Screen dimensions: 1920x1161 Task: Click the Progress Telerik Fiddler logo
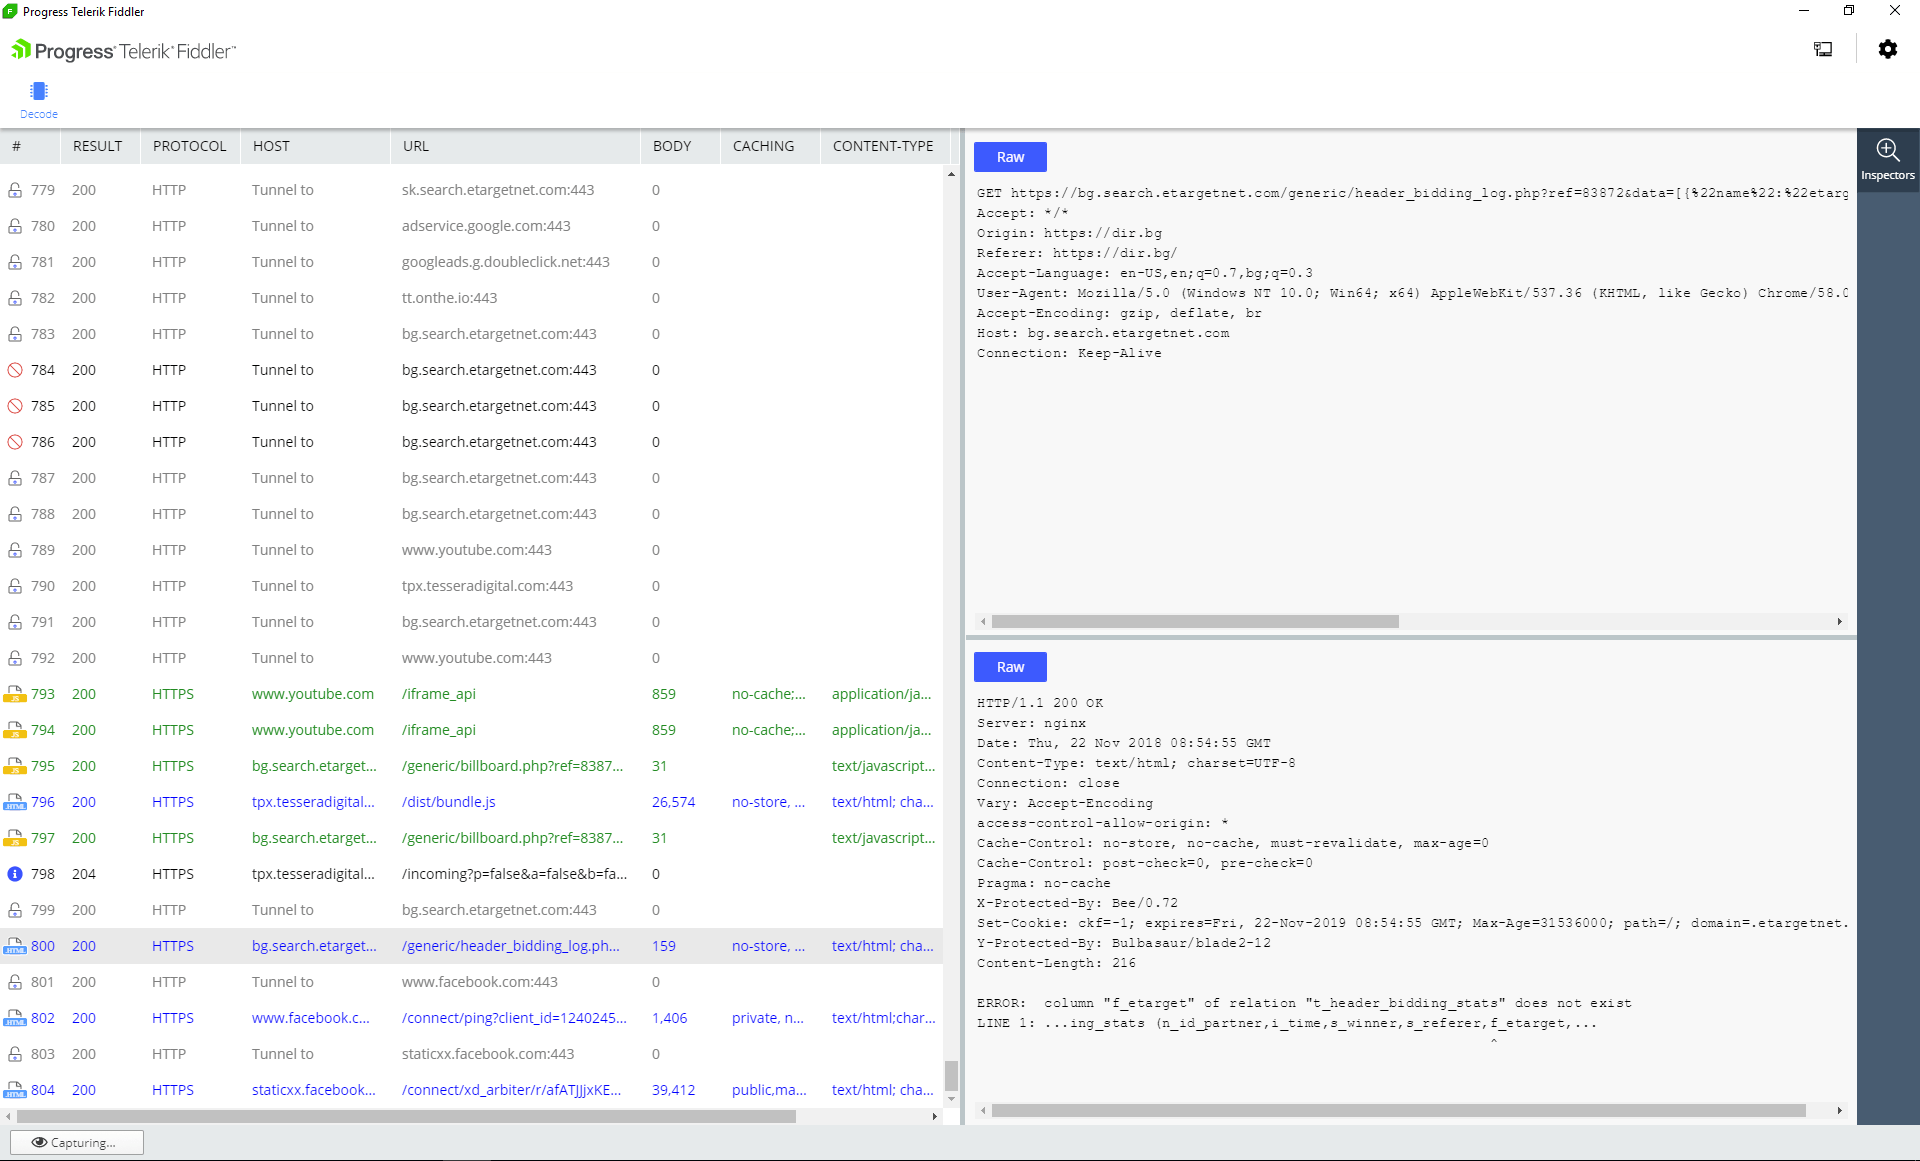click(x=122, y=49)
